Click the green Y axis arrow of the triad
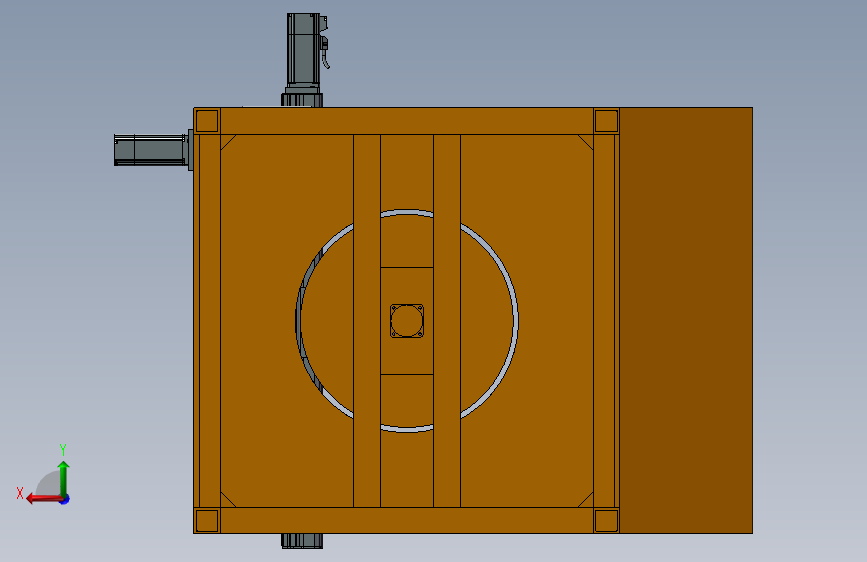 [64, 479]
